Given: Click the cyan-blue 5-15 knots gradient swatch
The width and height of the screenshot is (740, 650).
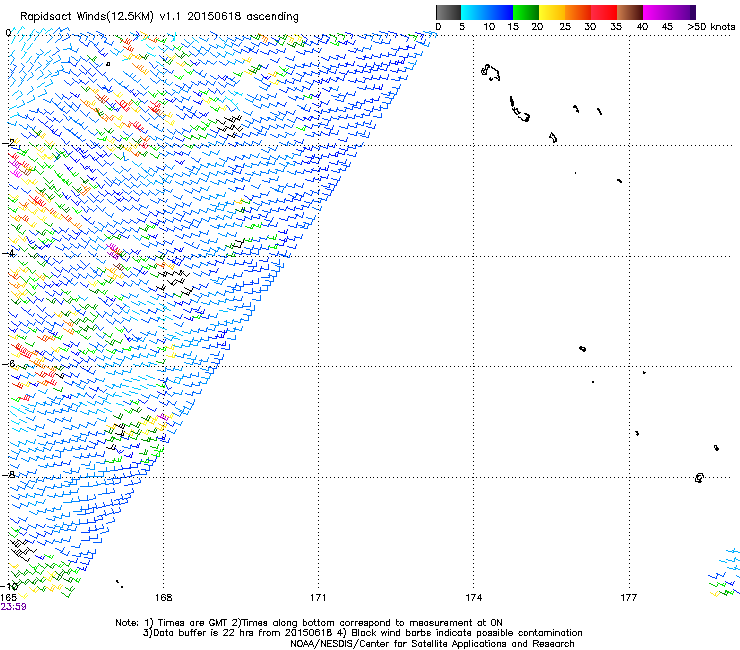Looking at the screenshot, I should pyautogui.click(x=487, y=12).
